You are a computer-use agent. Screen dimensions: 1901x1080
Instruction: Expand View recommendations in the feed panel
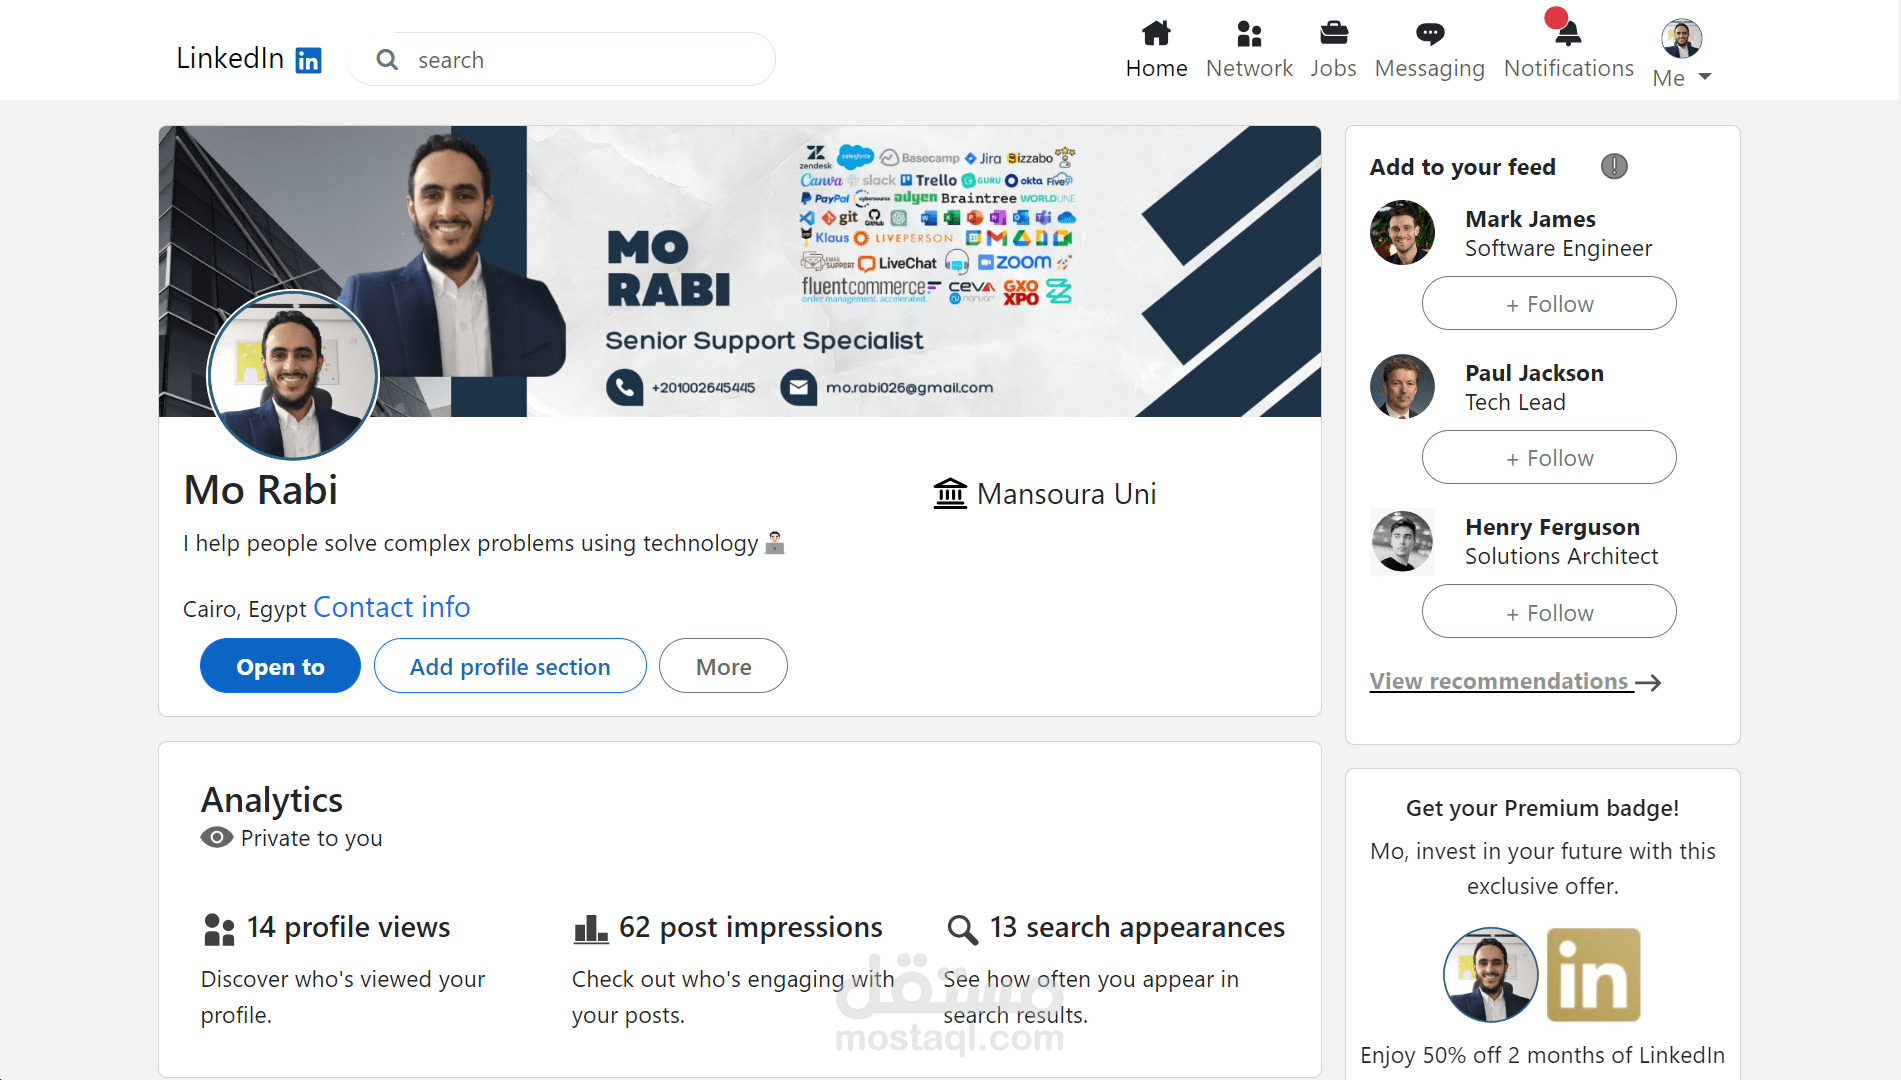click(1499, 681)
